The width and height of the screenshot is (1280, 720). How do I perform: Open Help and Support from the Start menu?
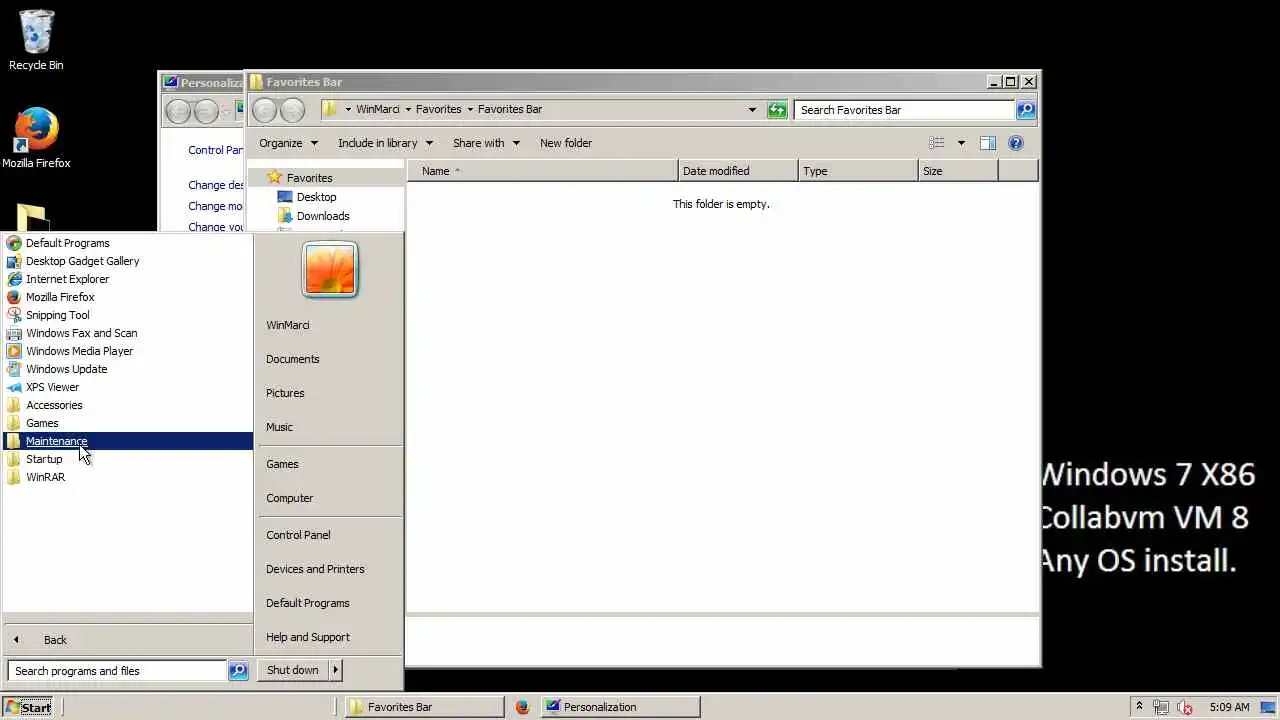pyautogui.click(x=308, y=637)
